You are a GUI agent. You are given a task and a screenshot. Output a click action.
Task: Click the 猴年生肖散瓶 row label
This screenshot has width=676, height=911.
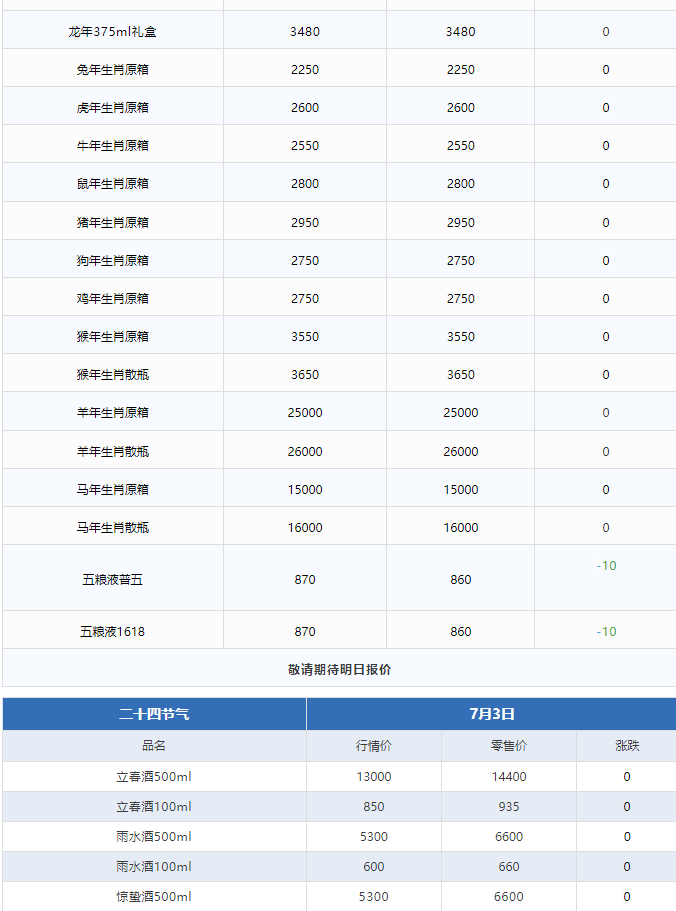point(112,375)
